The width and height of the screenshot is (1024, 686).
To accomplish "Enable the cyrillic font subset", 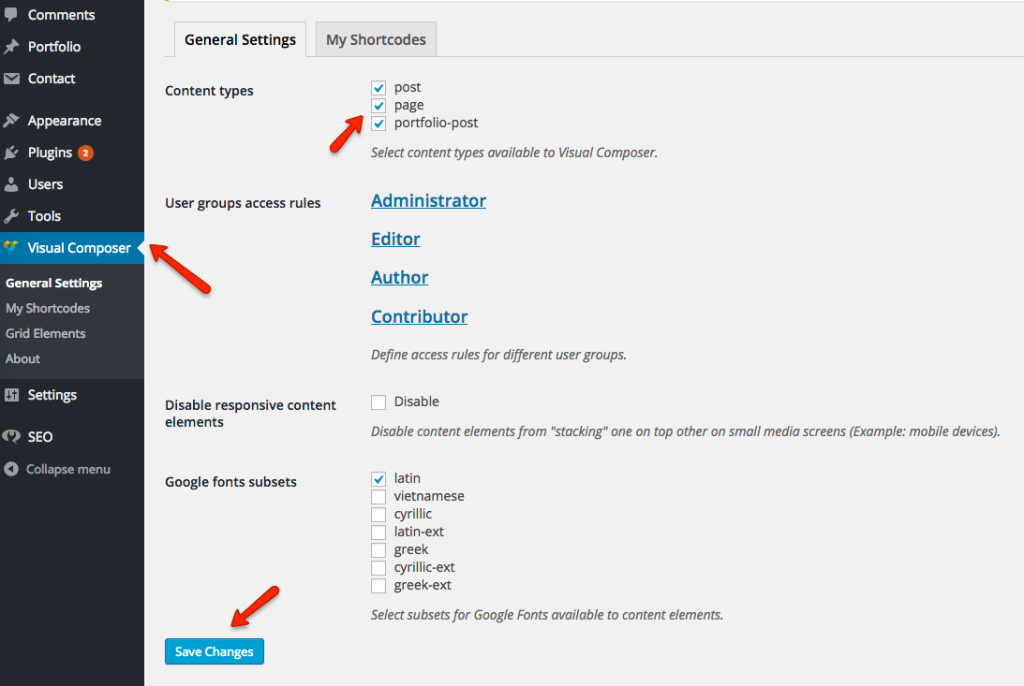I will 378,514.
